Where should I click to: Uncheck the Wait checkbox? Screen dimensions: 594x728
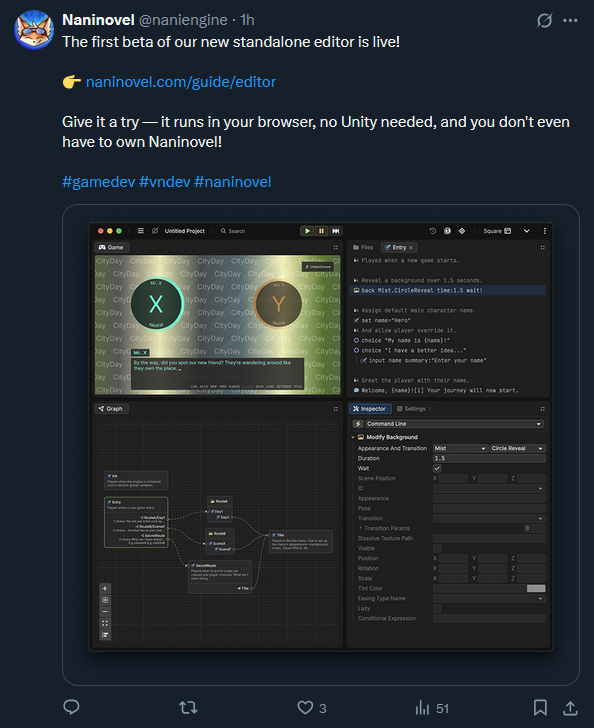pyautogui.click(x=437, y=468)
